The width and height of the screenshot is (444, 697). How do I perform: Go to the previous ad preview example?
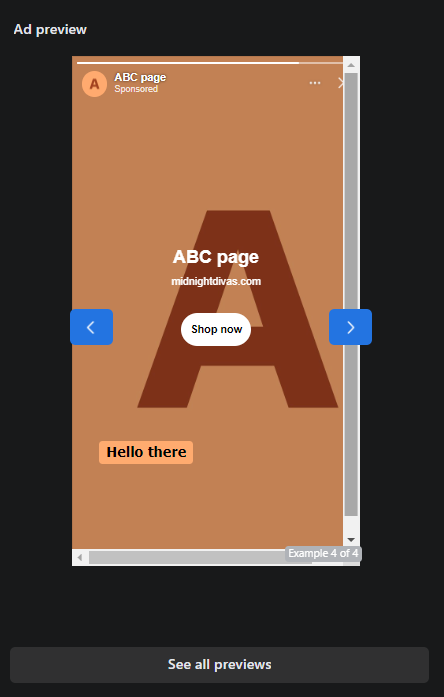click(91, 327)
